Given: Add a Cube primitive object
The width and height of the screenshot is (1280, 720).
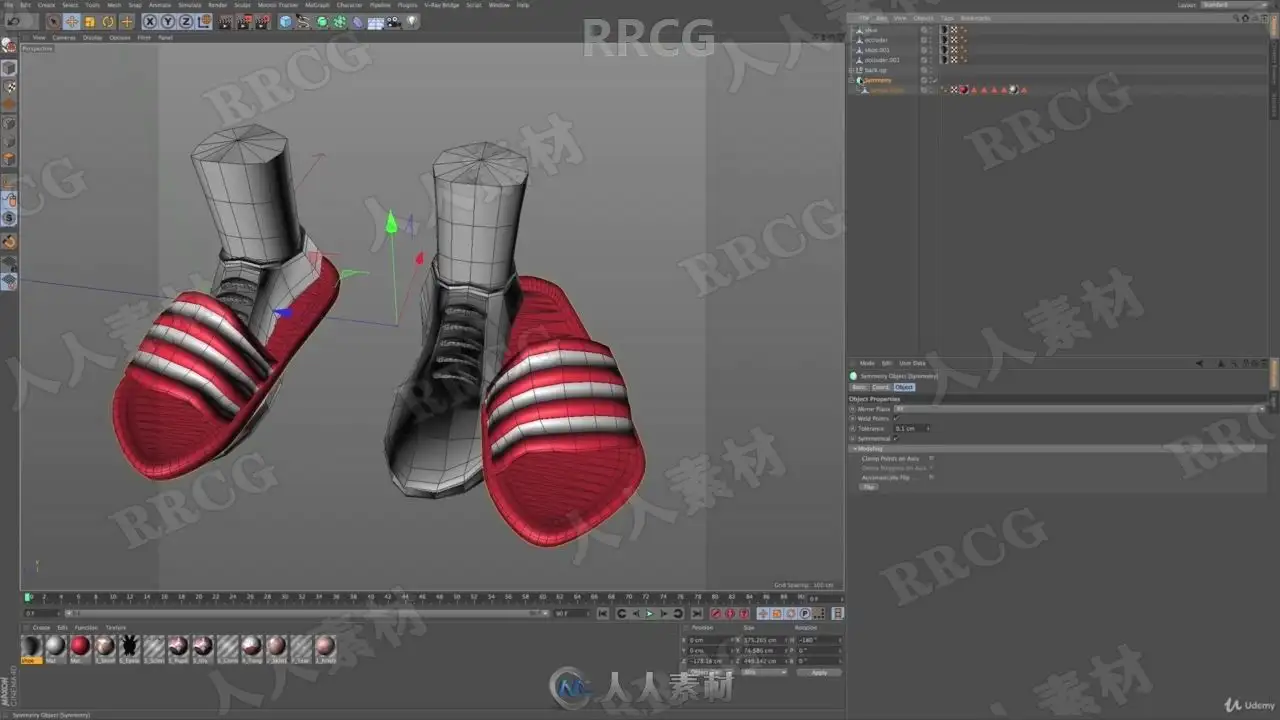Looking at the screenshot, I should (286, 22).
